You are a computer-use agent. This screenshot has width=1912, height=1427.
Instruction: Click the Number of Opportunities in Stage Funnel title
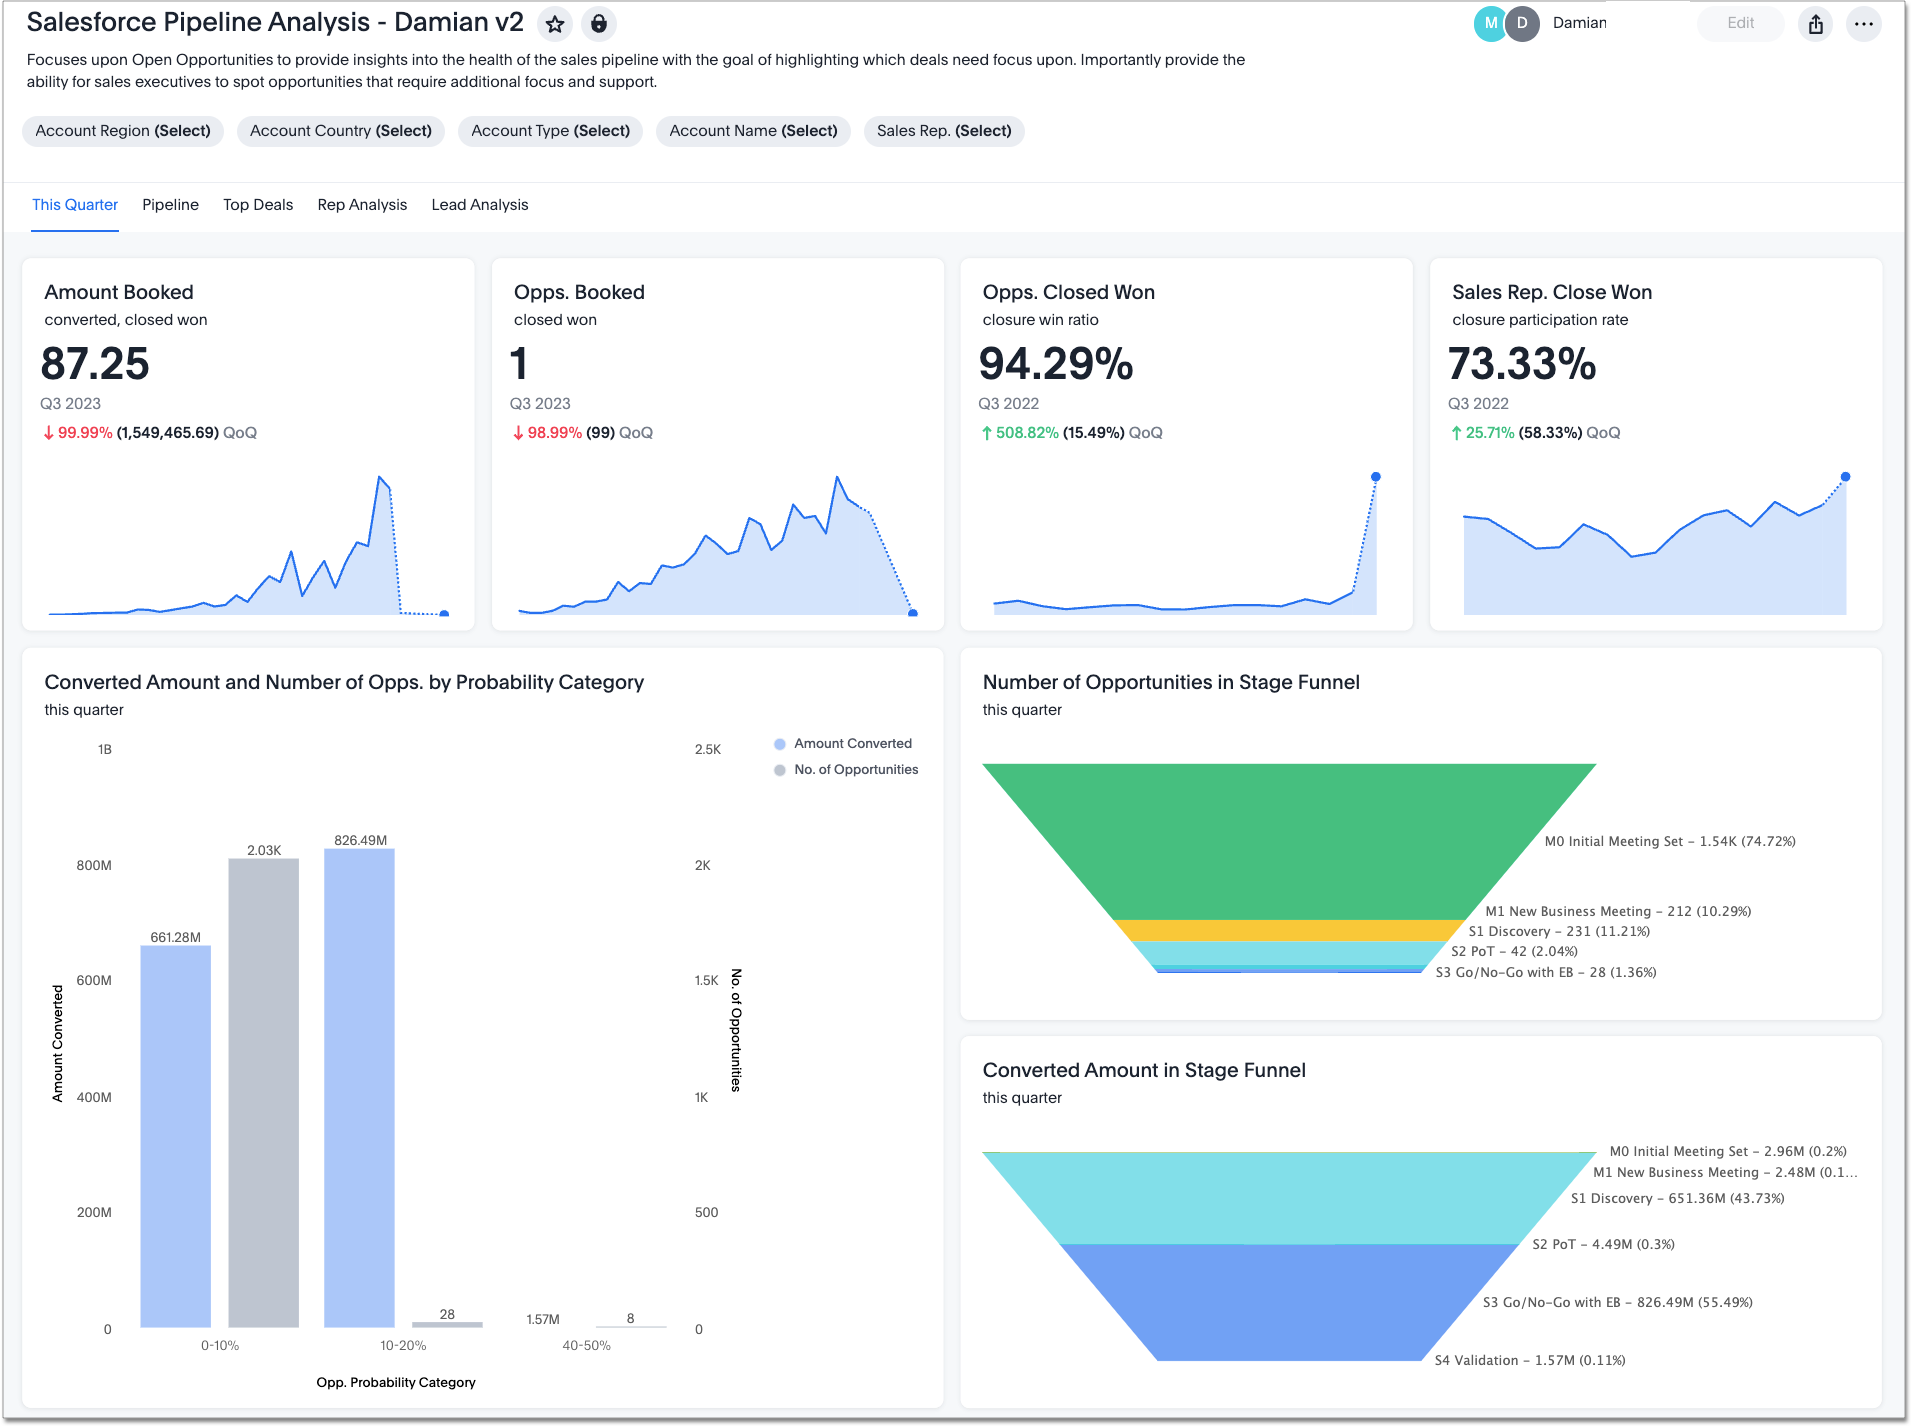(1171, 682)
